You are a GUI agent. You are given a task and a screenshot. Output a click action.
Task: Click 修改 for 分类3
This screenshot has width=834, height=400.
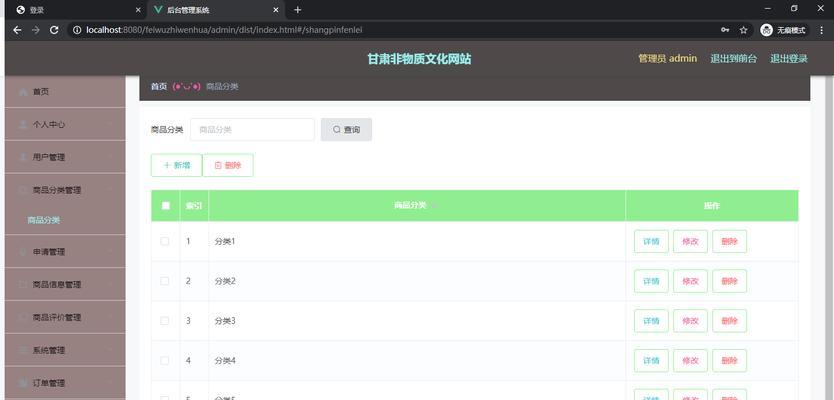coord(690,321)
